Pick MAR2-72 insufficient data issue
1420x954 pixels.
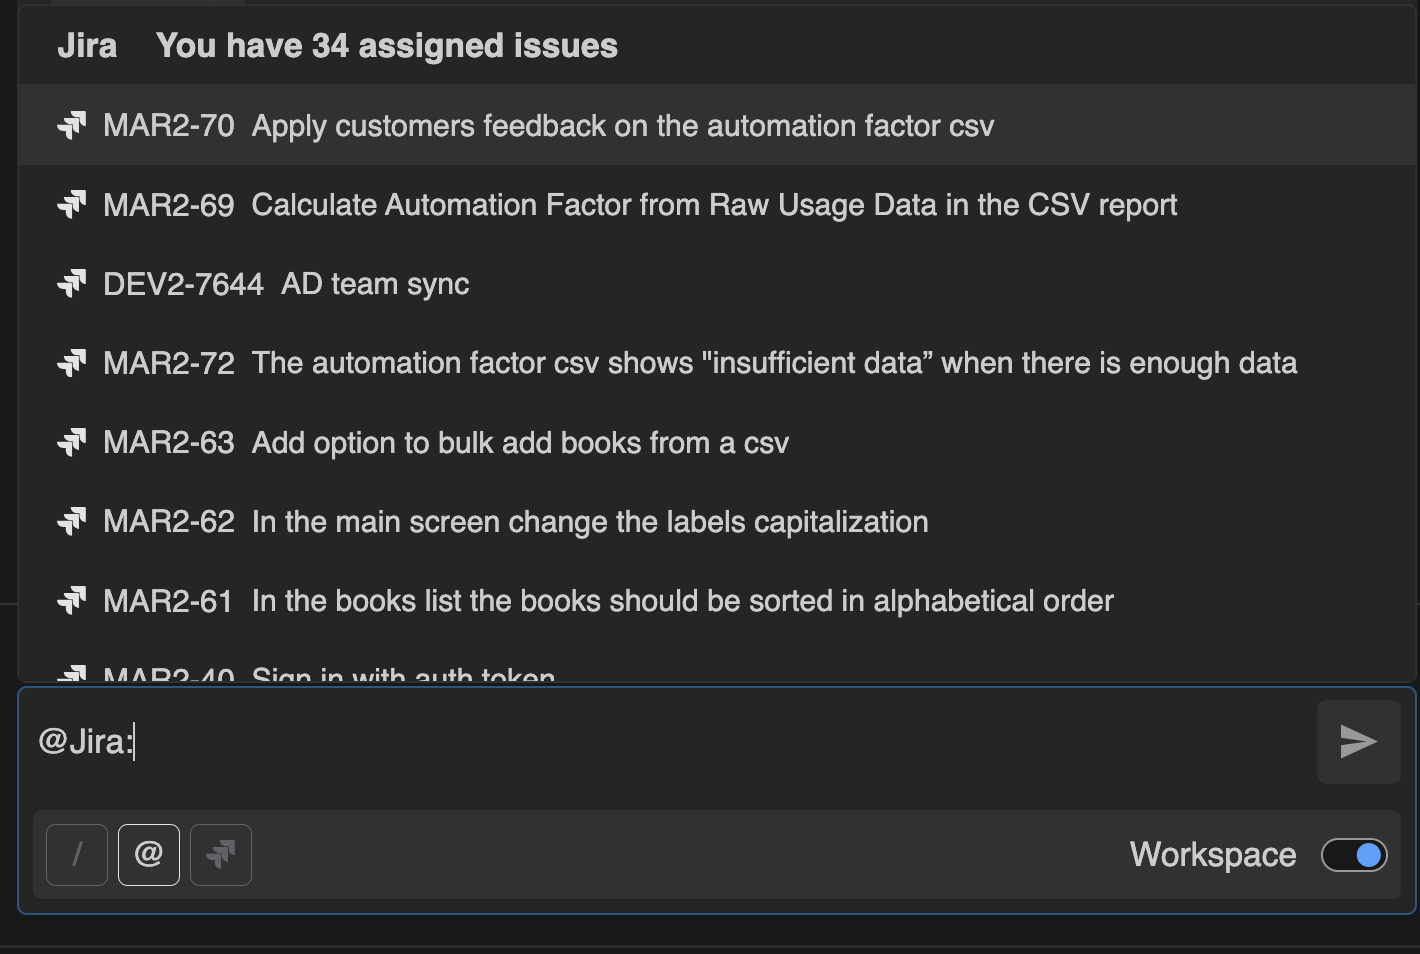point(774,363)
